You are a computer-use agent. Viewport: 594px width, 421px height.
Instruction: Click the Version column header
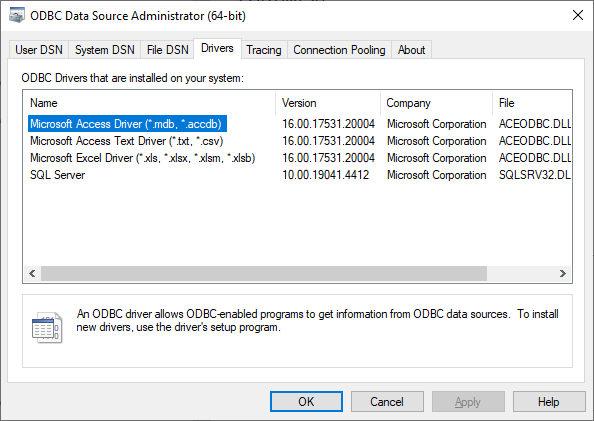[328, 103]
